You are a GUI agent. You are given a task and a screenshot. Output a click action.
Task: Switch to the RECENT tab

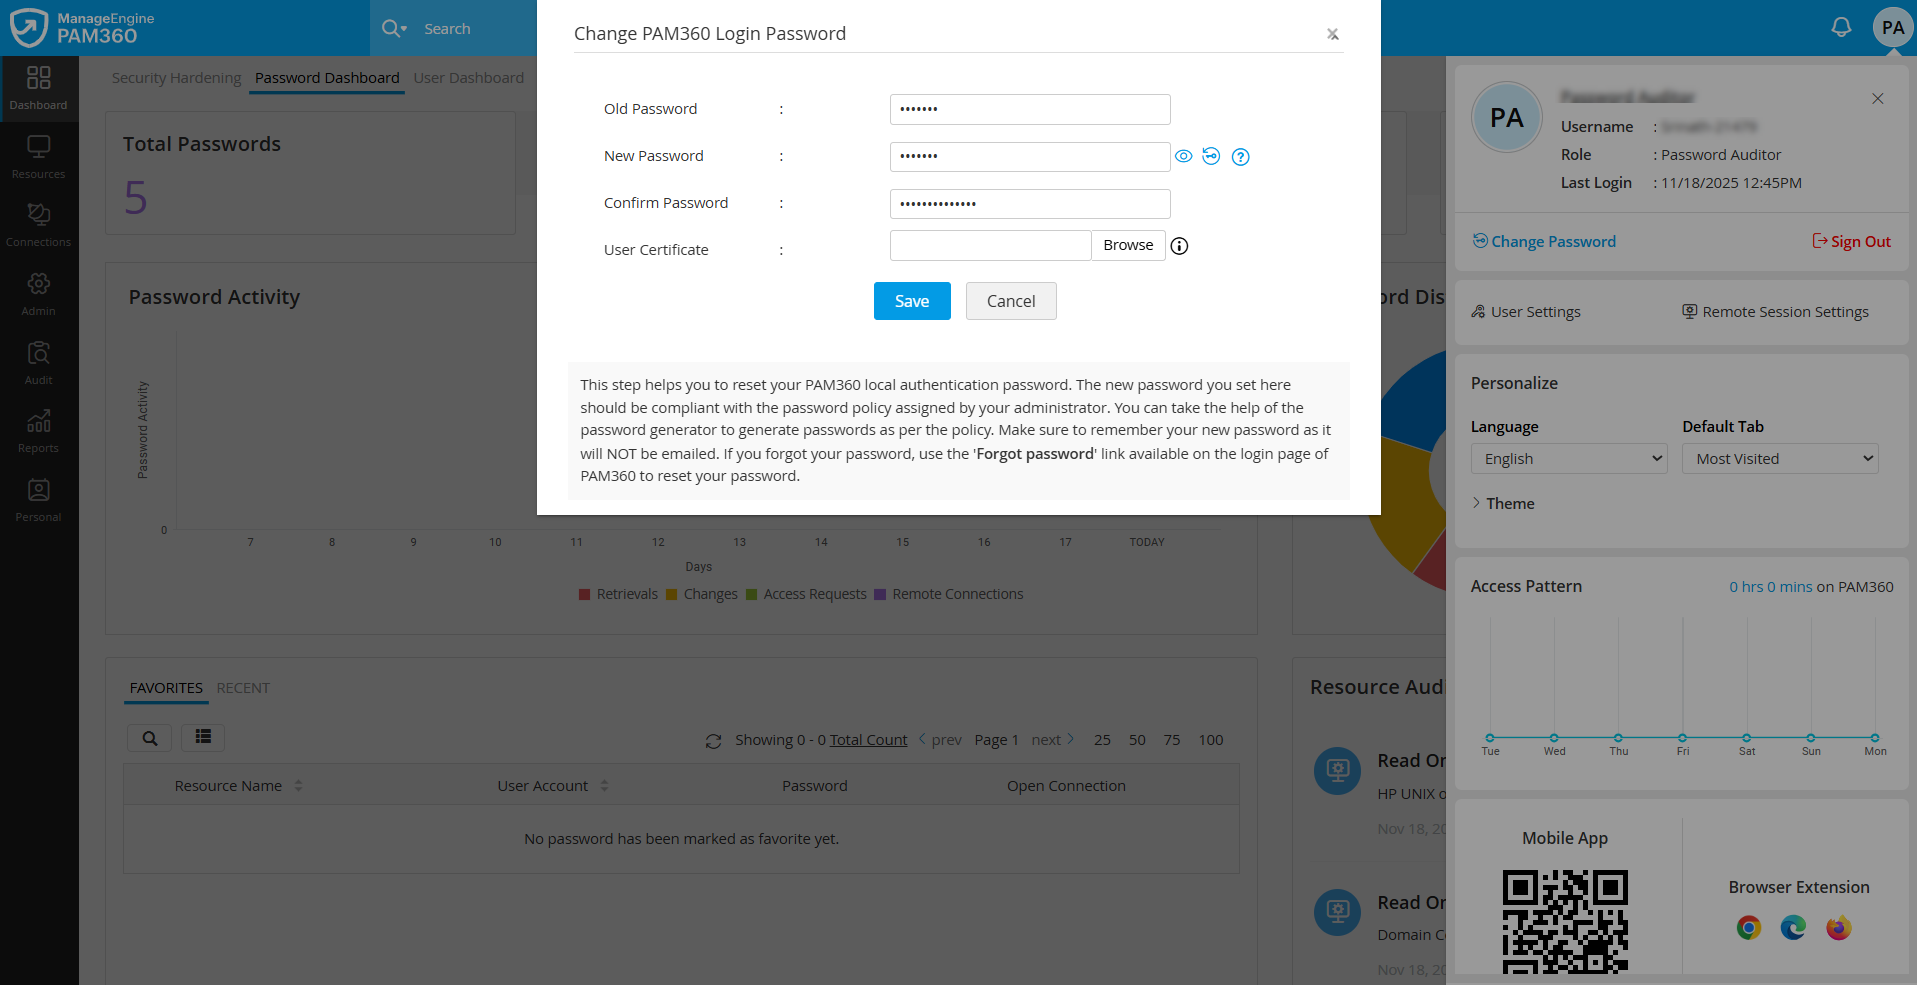click(x=243, y=688)
